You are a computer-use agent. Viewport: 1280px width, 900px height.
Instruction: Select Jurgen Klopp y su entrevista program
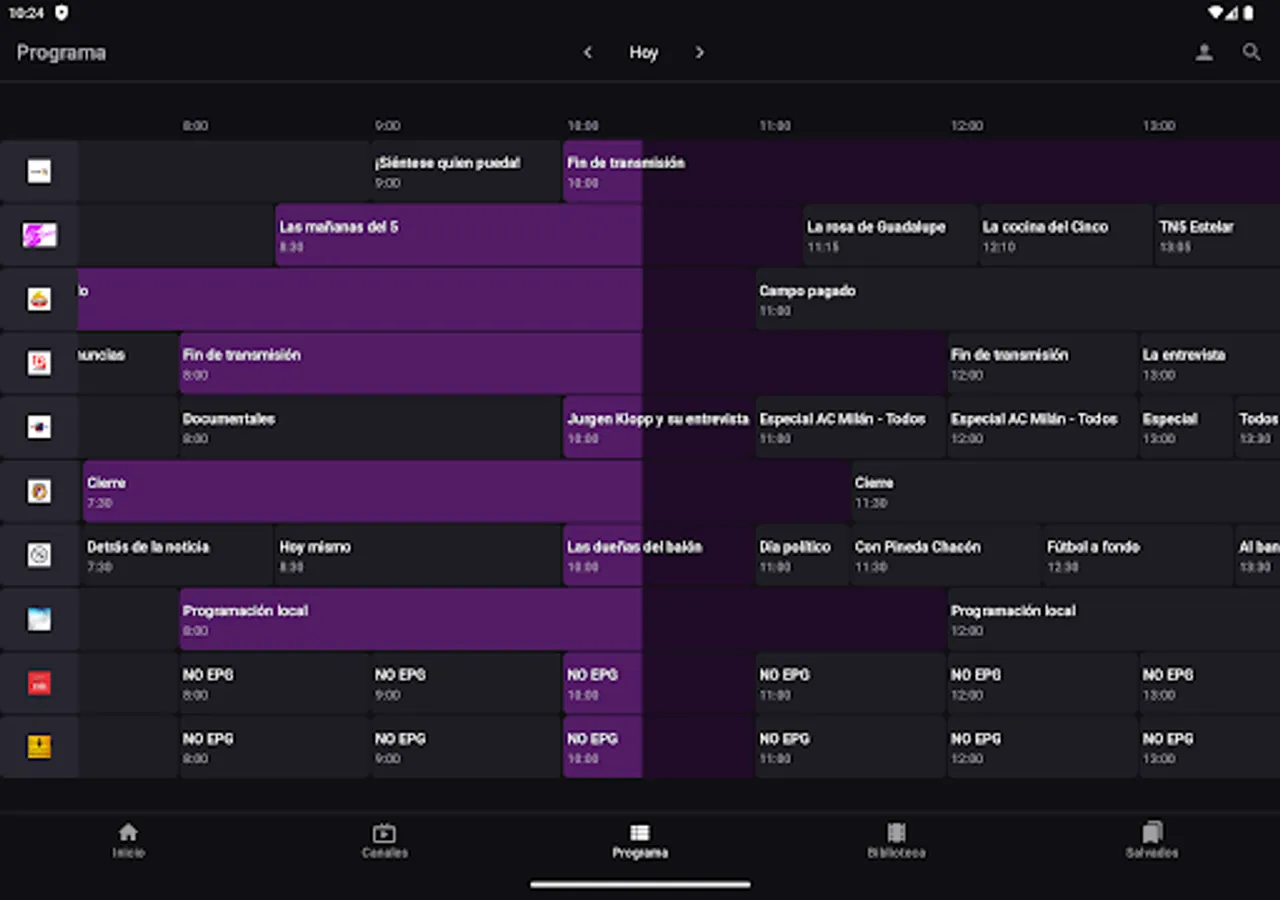coord(655,427)
